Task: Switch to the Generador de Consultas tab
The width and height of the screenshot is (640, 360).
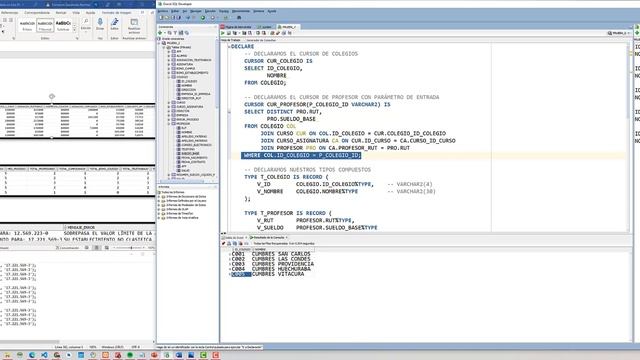Action: point(261,40)
